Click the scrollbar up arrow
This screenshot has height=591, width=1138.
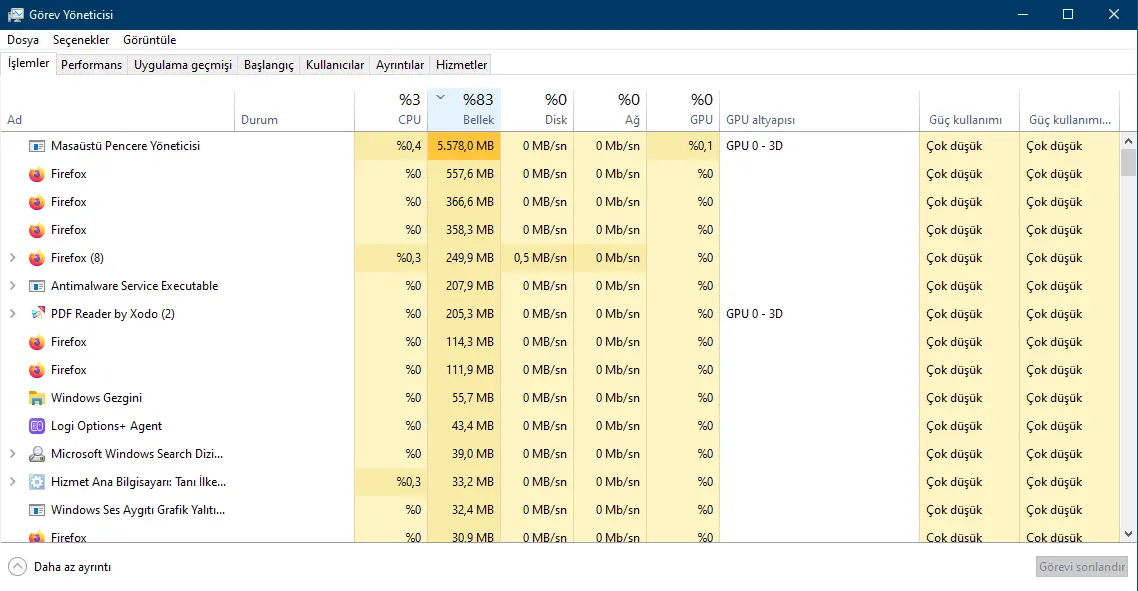[1129, 141]
